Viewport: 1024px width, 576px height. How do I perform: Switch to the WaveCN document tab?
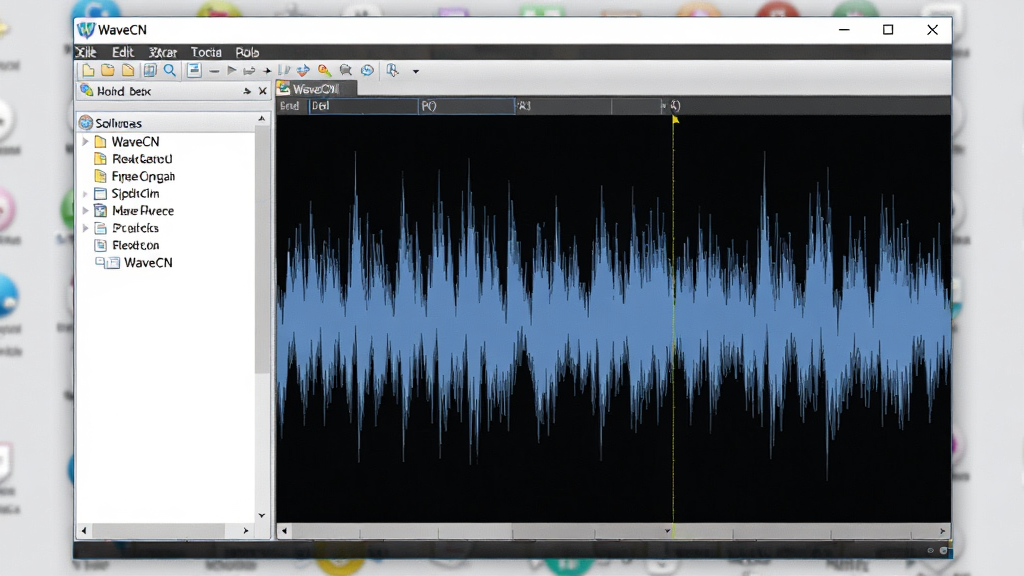pyautogui.click(x=316, y=89)
